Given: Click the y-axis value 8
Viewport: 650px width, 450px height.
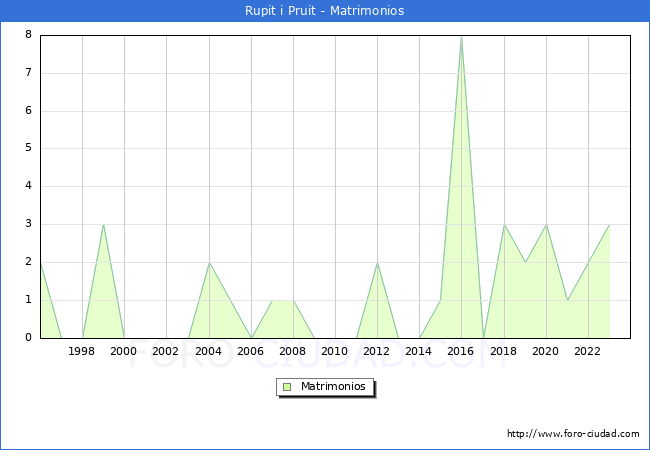Looking at the screenshot, I should click(28, 34).
